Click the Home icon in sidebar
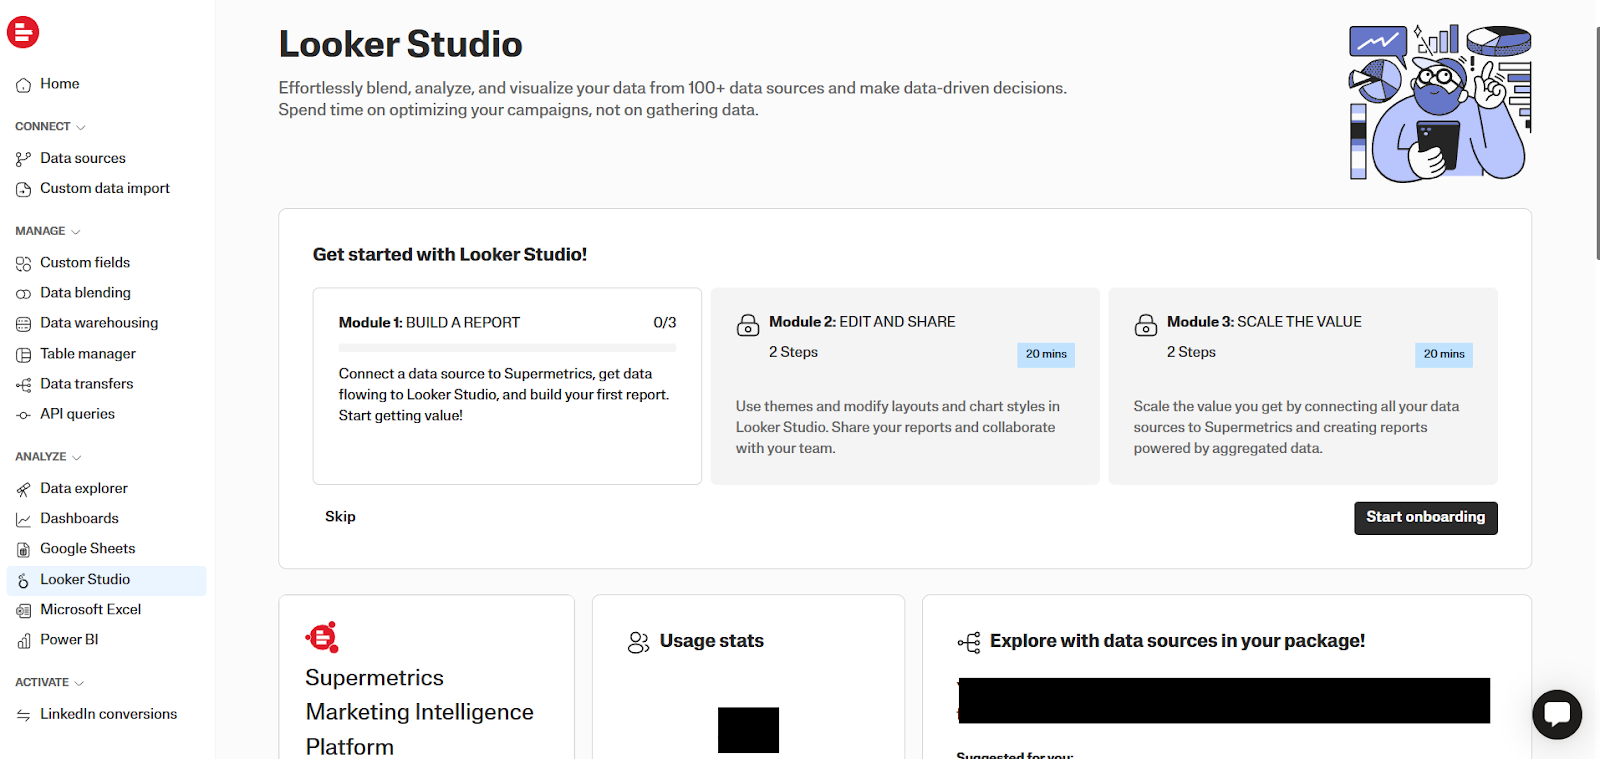 pos(23,85)
